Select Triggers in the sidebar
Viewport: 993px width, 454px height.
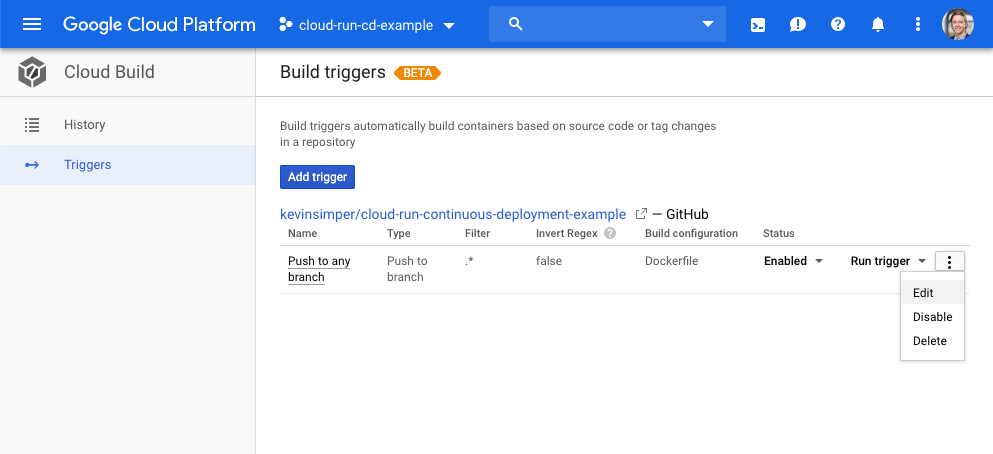(127, 165)
